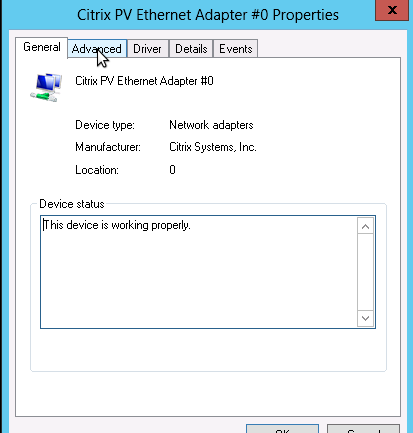Click the General tab

pos(42,47)
